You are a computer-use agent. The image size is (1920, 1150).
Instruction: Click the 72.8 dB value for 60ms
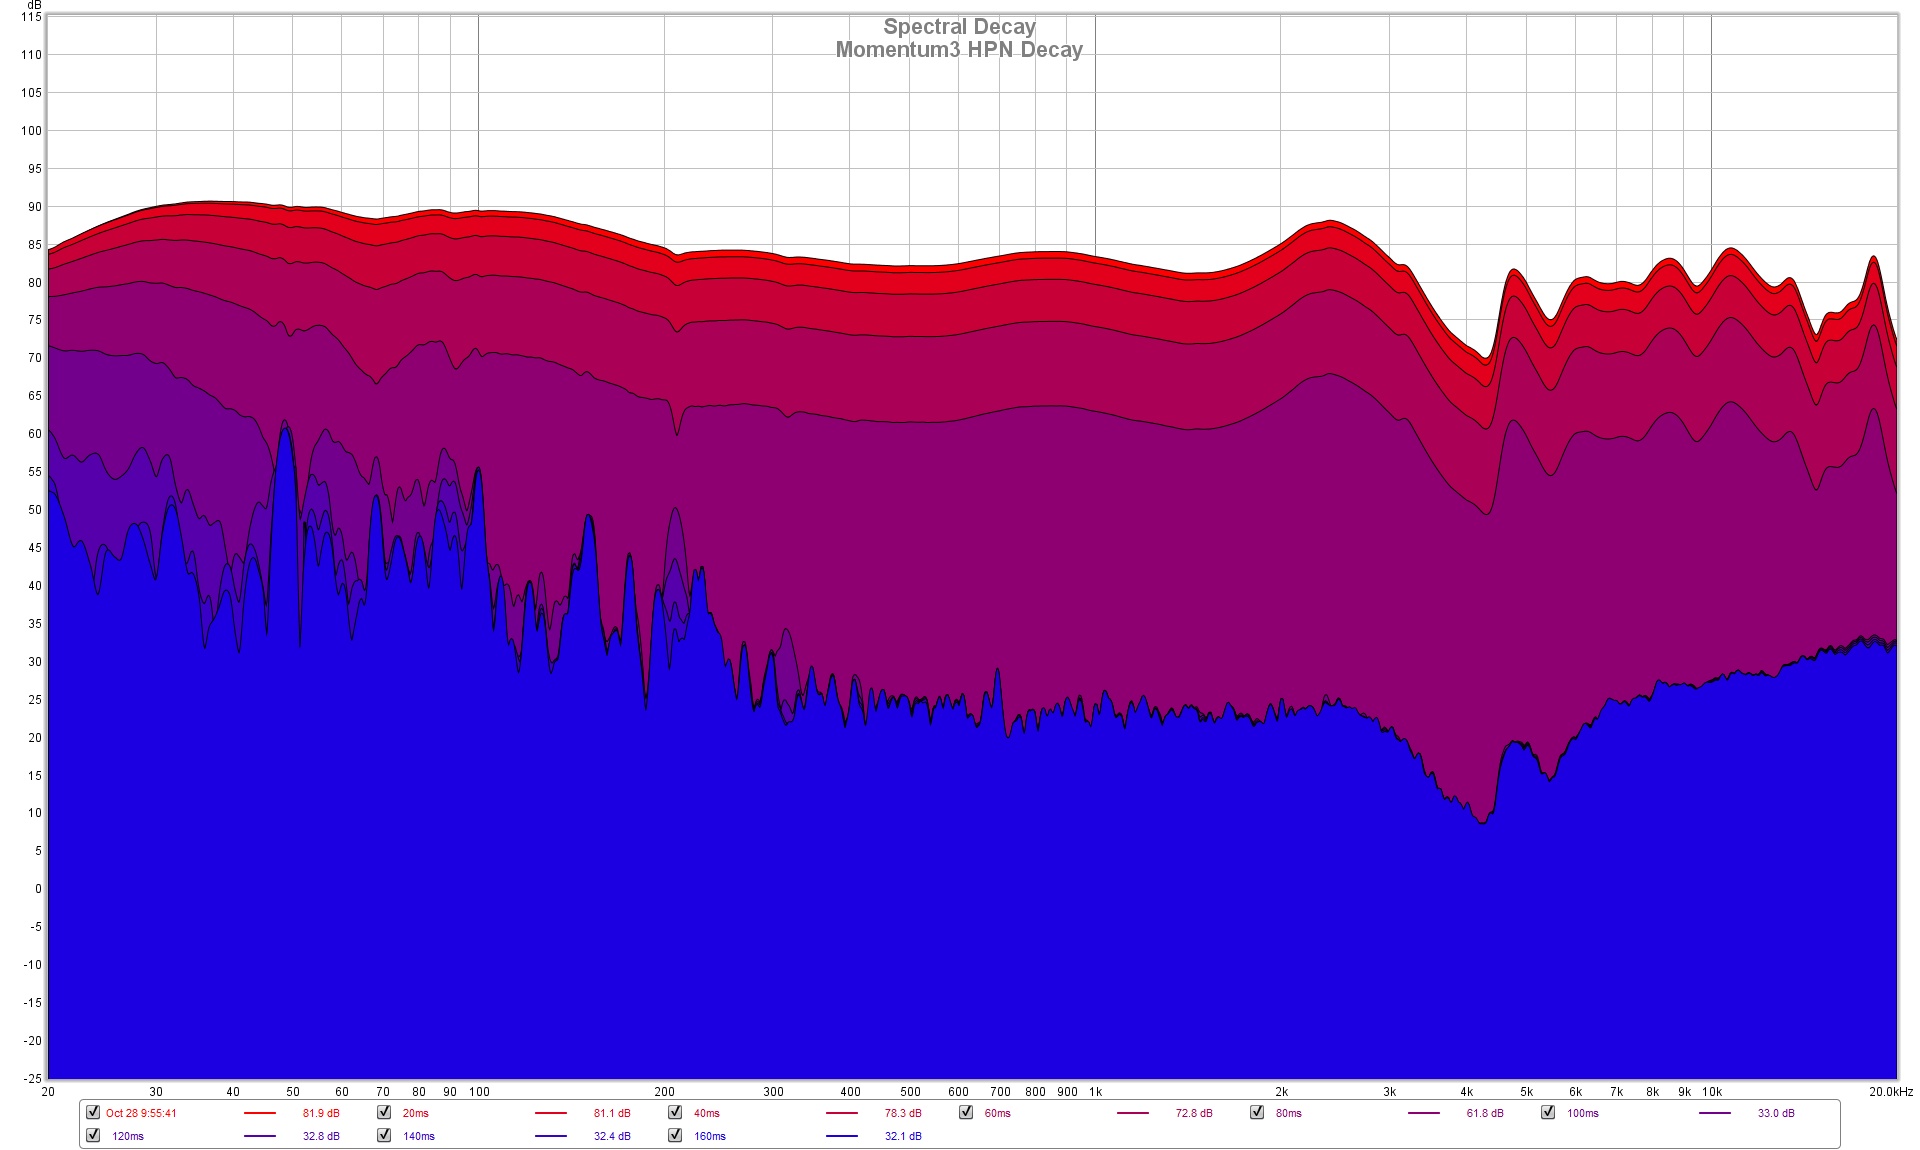(1194, 1113)
